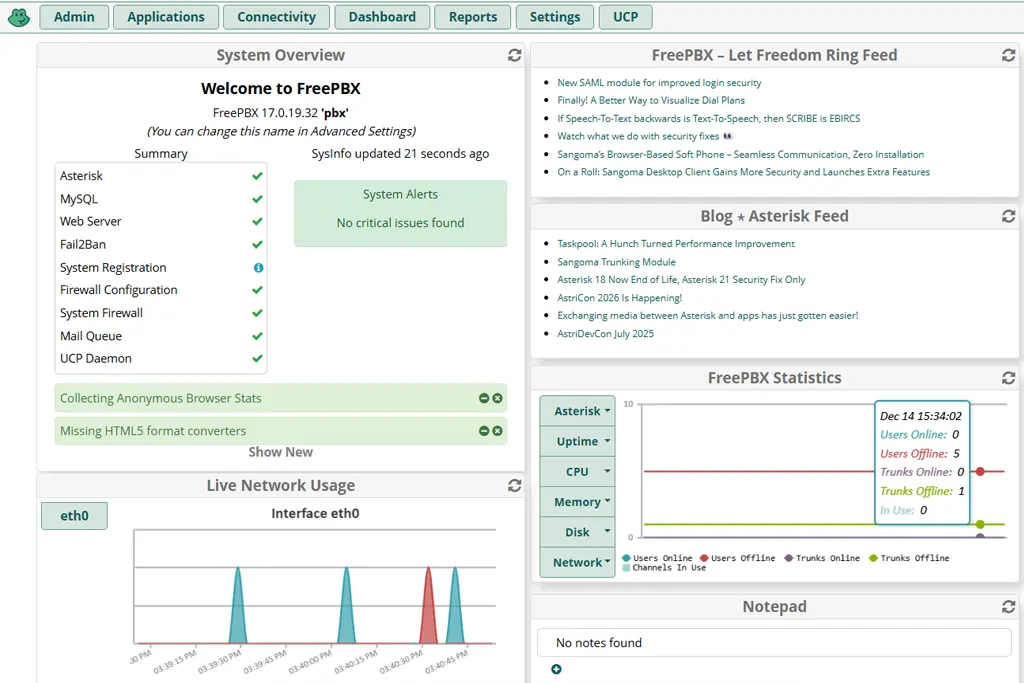This screenshot has height=683, width=1024.
Task: Toggle Users Offline series in chart legend
Action: click(x=738, y=558)
